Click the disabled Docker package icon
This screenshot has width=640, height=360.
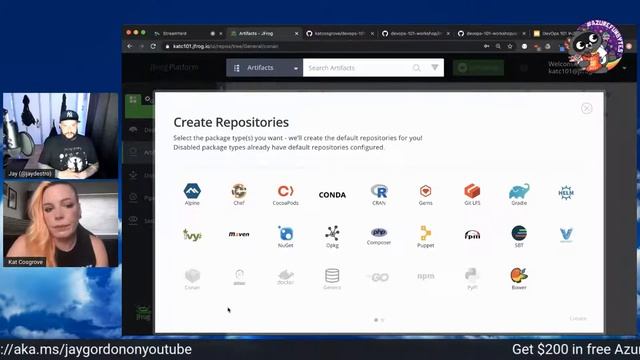285,277
